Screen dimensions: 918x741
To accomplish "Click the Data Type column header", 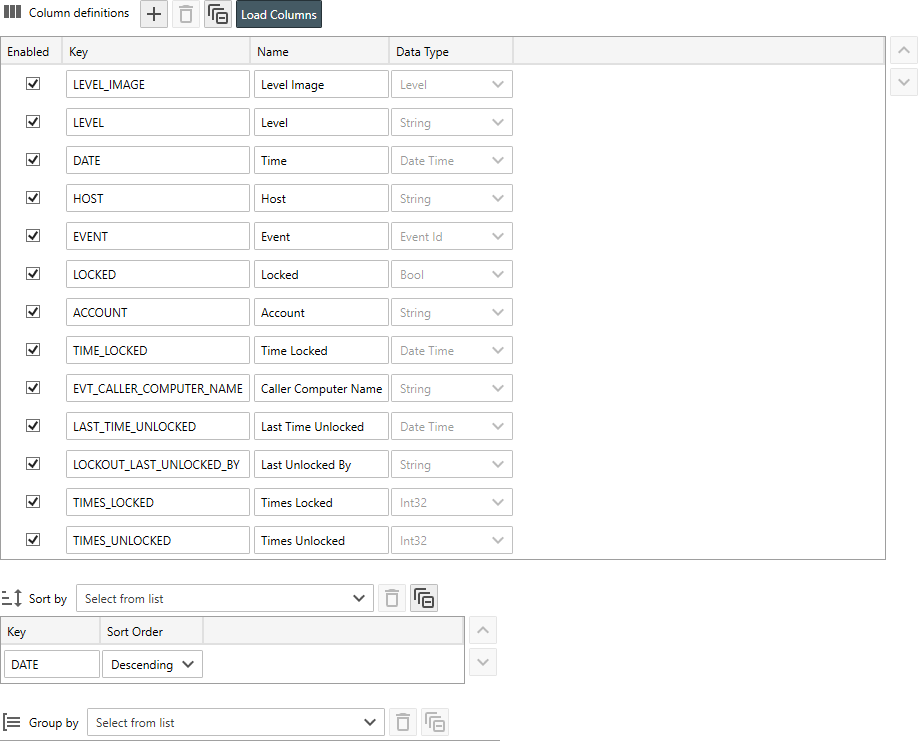I will (x=450, y=51).
